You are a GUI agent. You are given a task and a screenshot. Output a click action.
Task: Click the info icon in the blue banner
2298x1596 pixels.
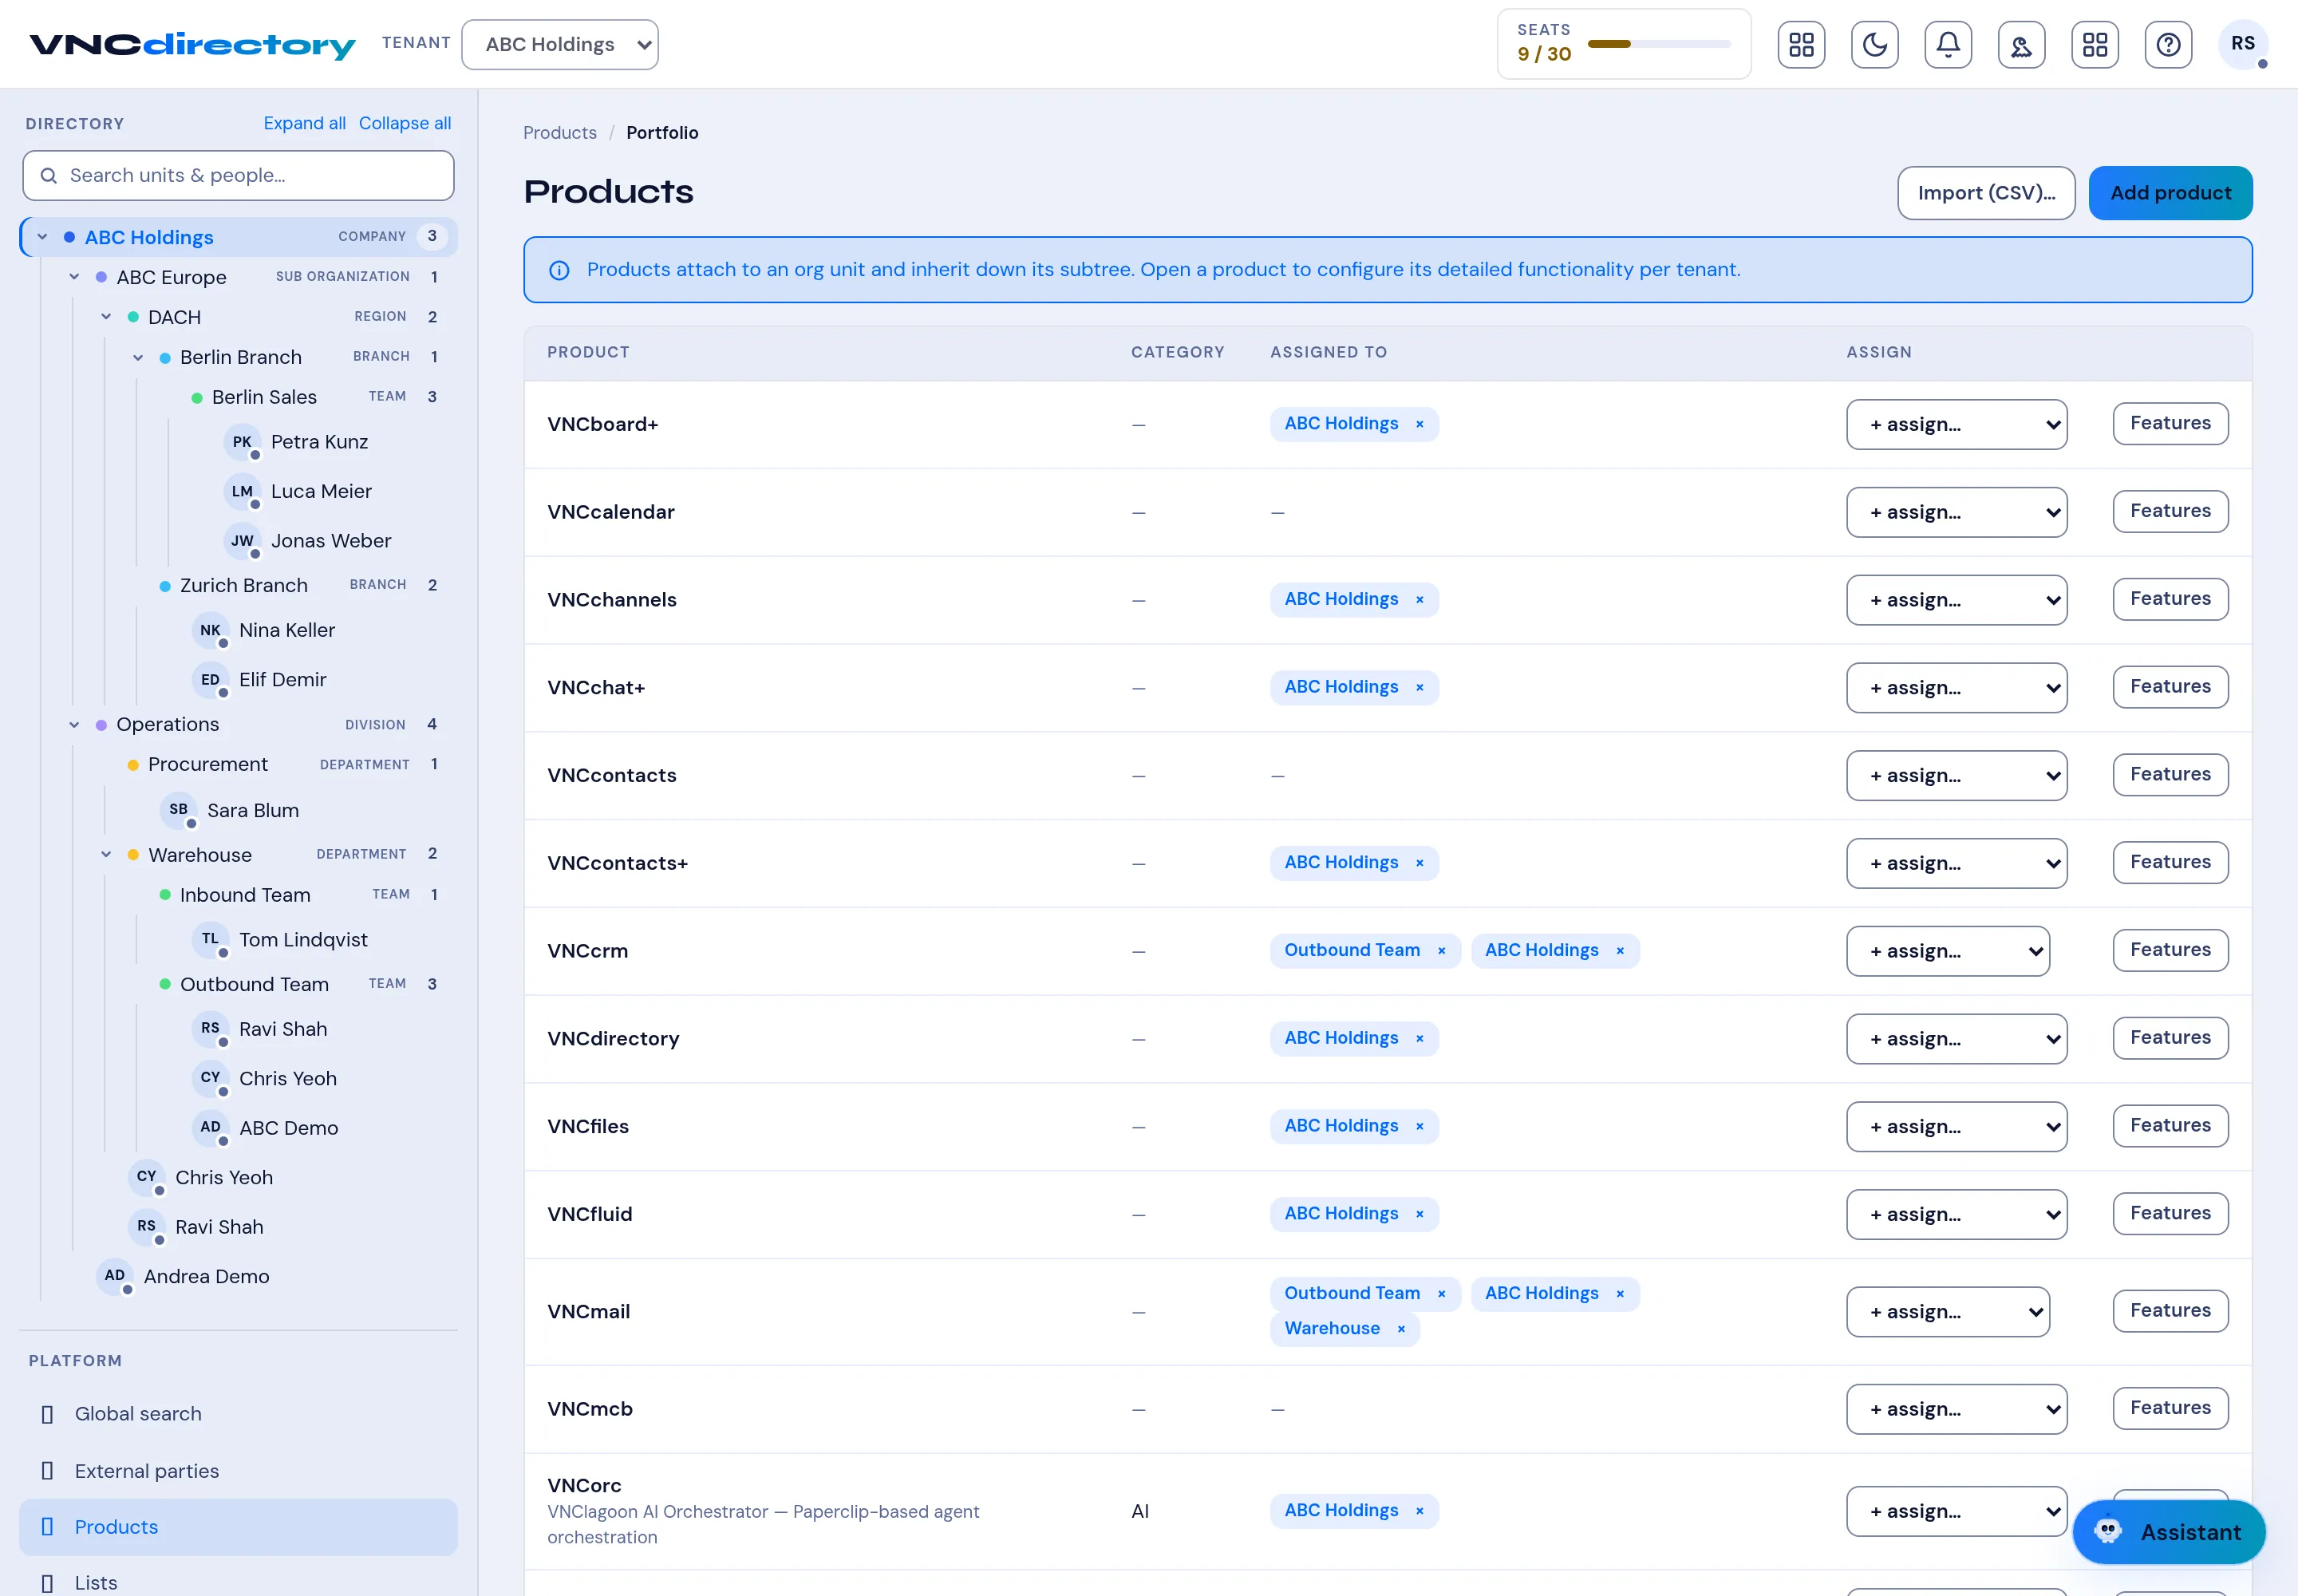[x=559, y=270]
